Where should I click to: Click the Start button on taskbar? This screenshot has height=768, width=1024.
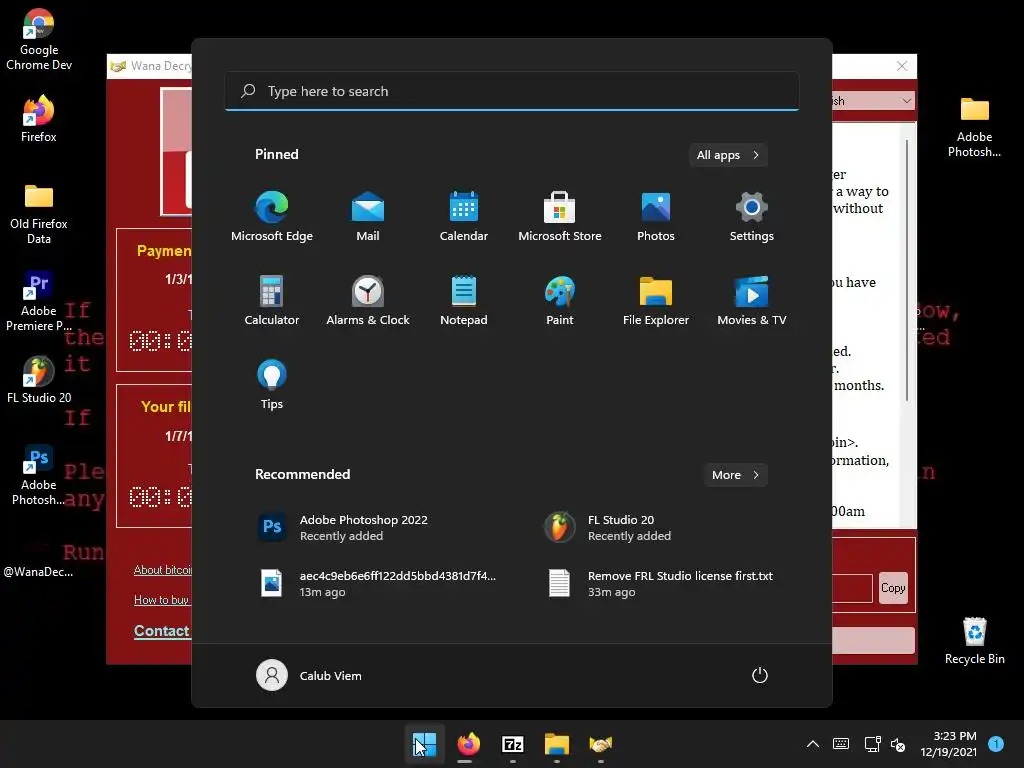click(424, 744)
